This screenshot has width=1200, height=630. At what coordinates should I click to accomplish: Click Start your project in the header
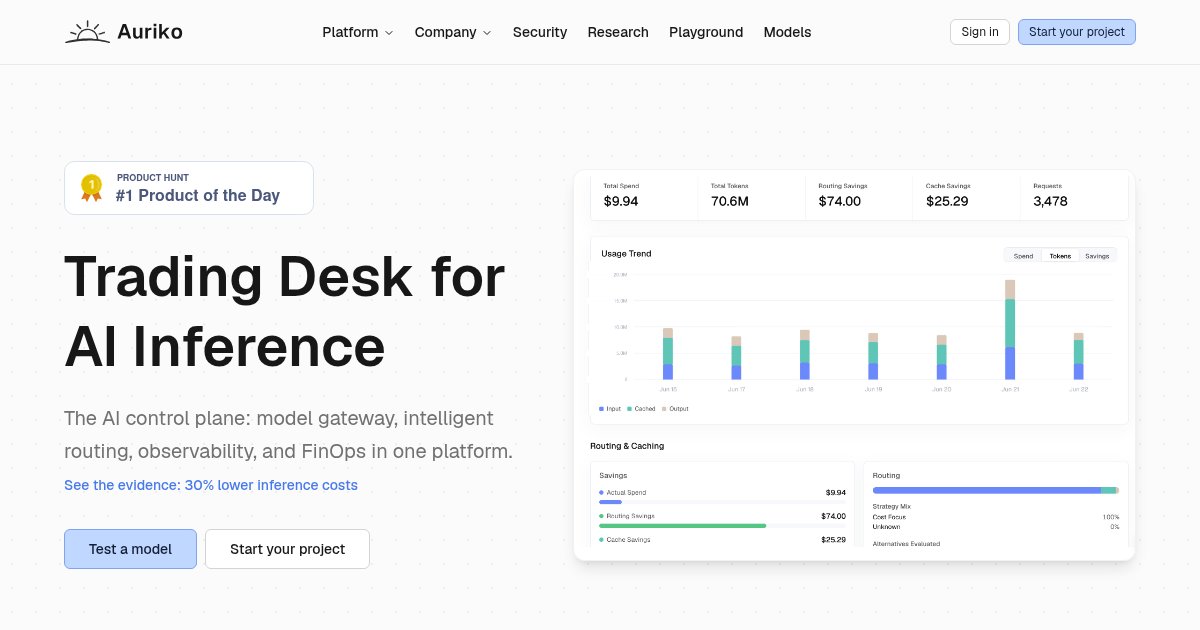[x=1077, y=32]
